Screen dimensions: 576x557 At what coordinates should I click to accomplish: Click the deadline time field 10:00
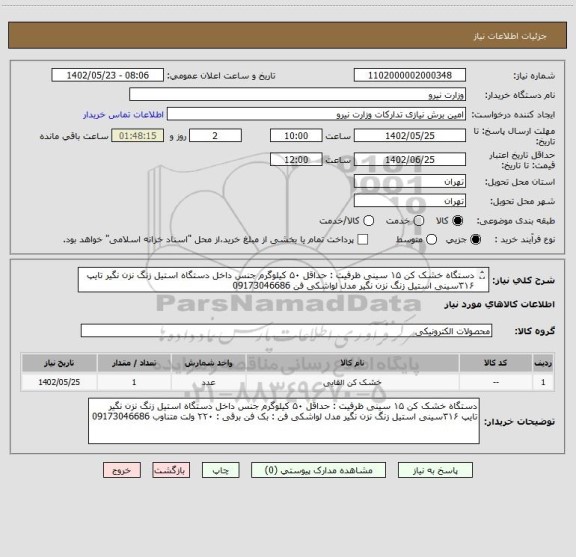pos(296,136)
